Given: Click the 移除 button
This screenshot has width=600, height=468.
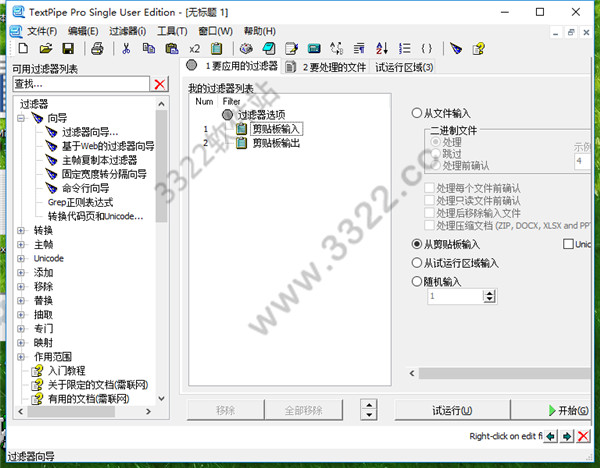Looking at the screenshot, I should [225, 411].
